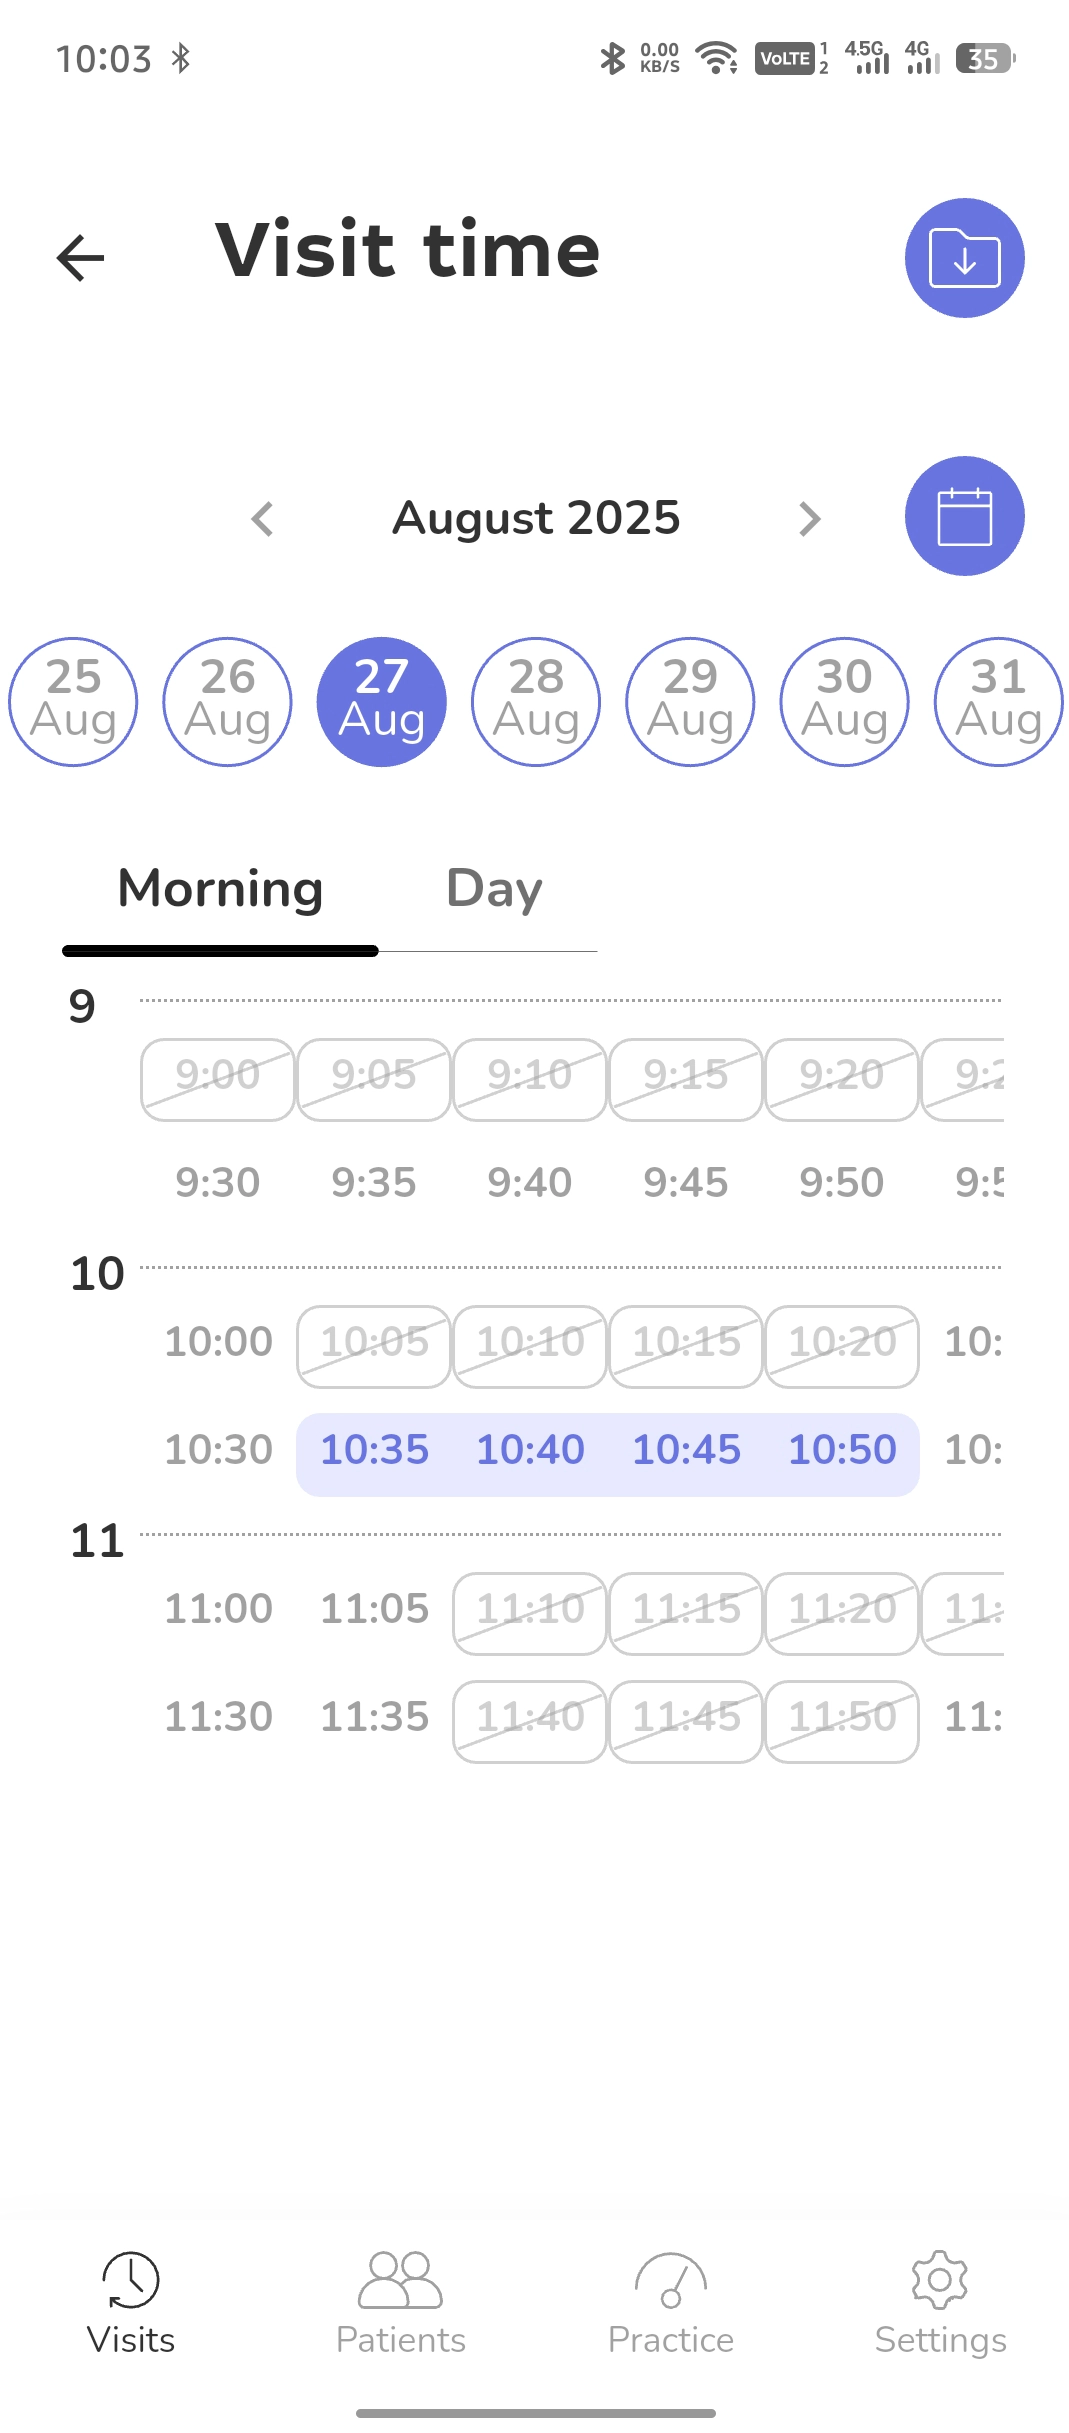Open the Practice gauge icon
Image resolution: width=1069 pixels, height=2433 pixels.
670,2279
